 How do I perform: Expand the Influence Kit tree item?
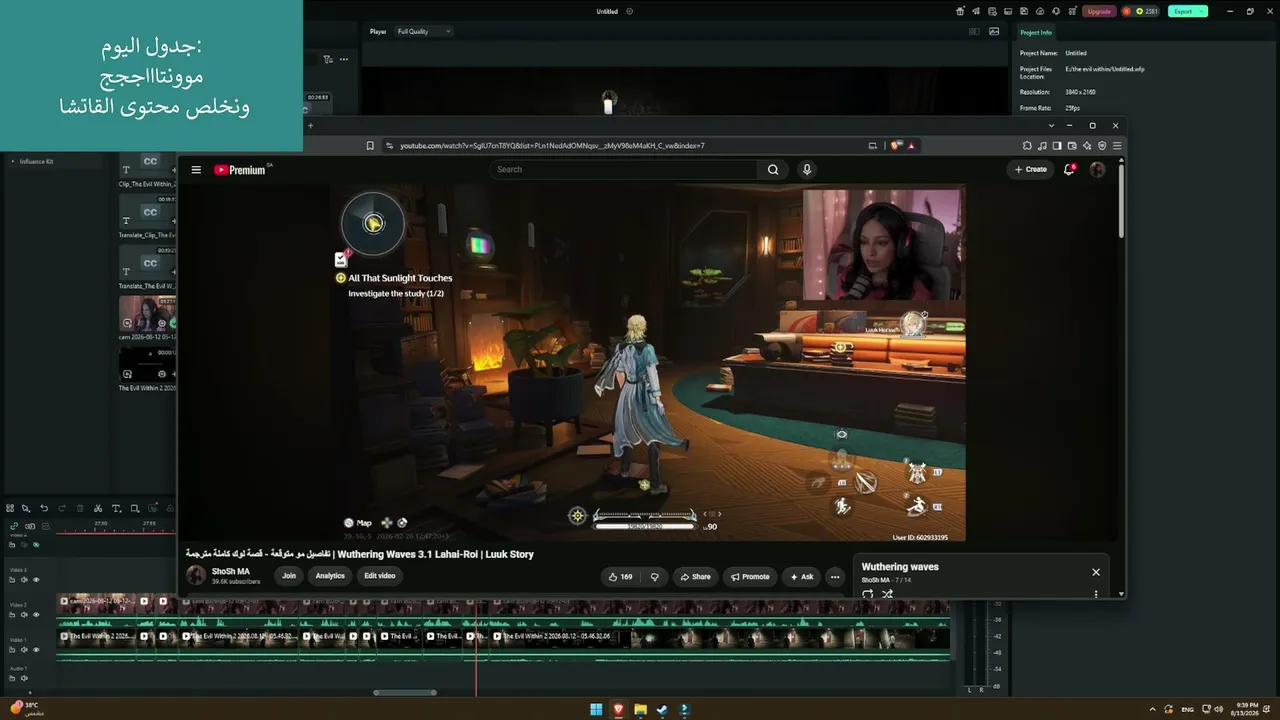click(13, 161)
